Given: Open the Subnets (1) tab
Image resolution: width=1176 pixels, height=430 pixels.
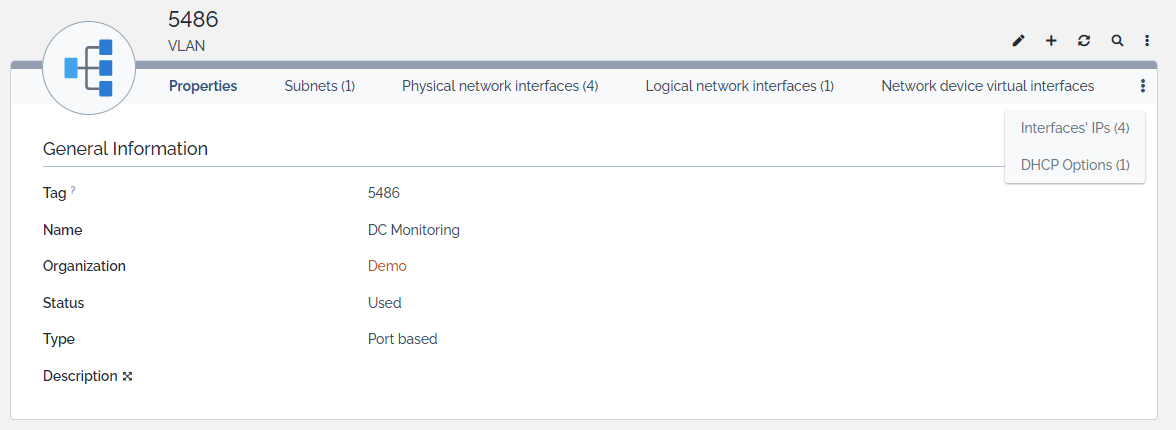Looking at the screenshot, I should point(319,86).
